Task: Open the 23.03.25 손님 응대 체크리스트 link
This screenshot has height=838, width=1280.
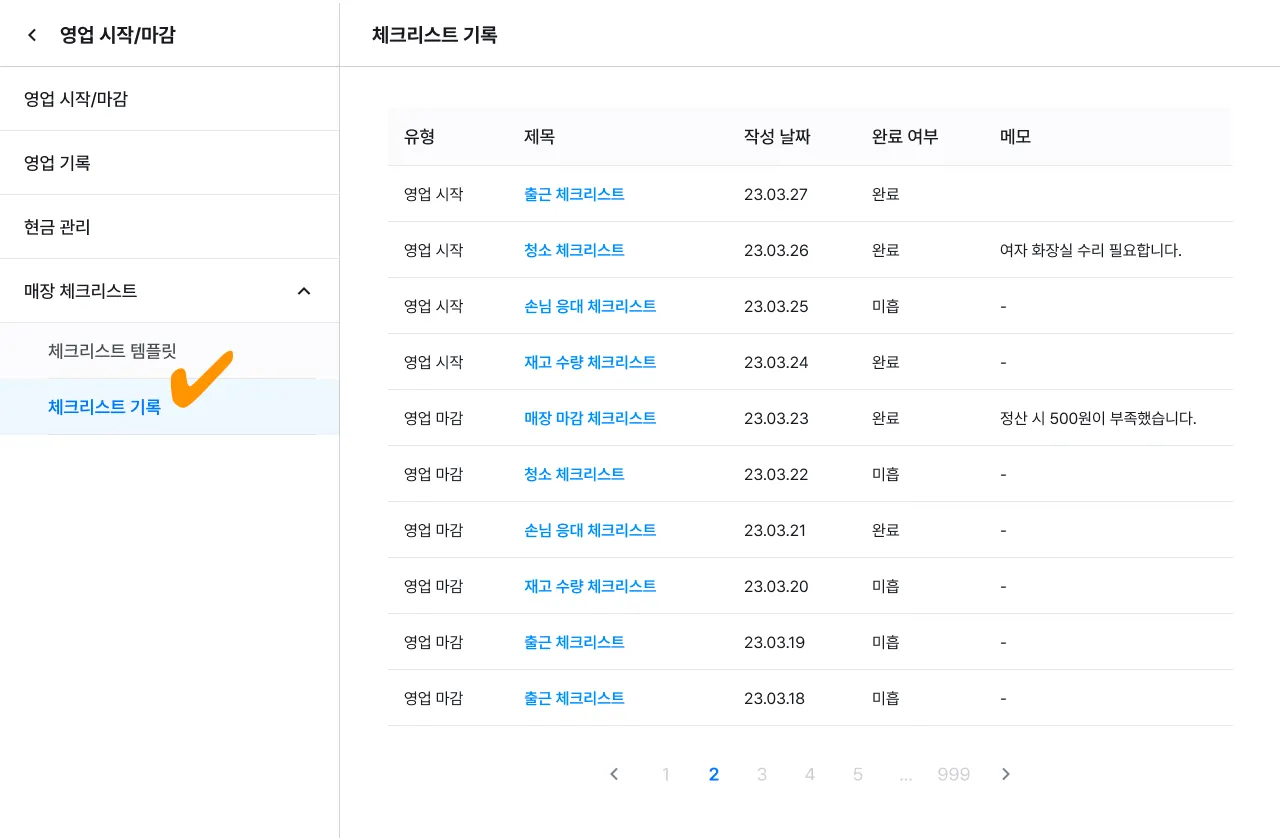Action: (x=590, y=306)
